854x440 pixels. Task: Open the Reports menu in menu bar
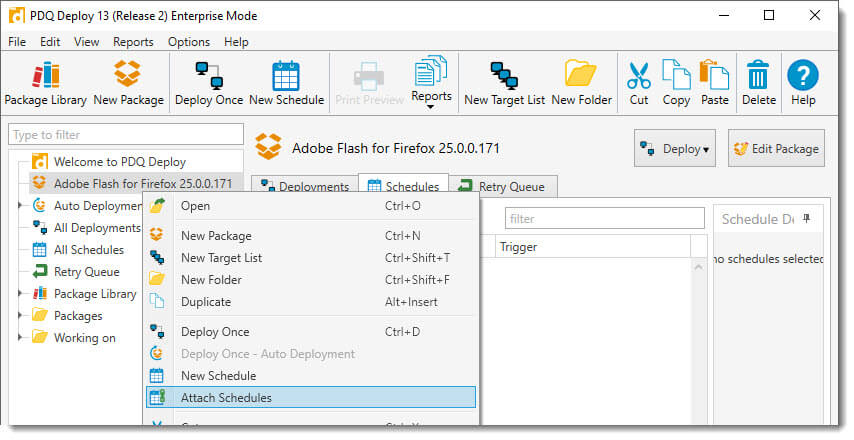click(x=133, y=42)
